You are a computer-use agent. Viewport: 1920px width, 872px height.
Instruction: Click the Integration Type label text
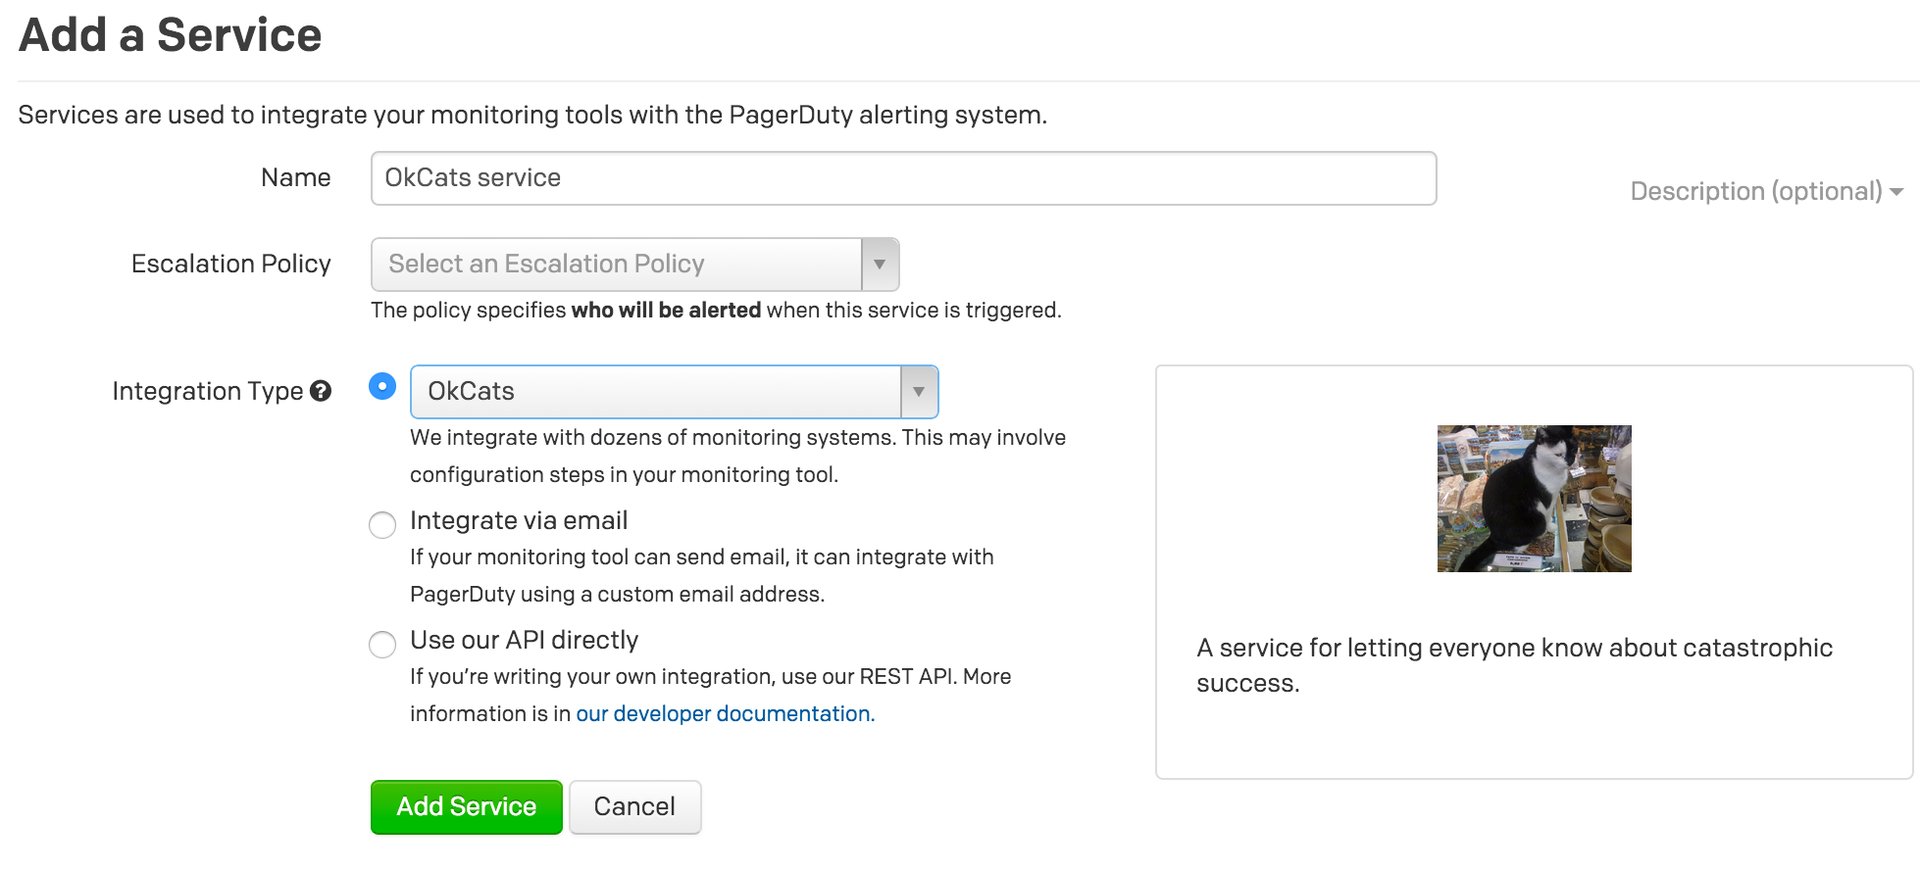[207, 391]
